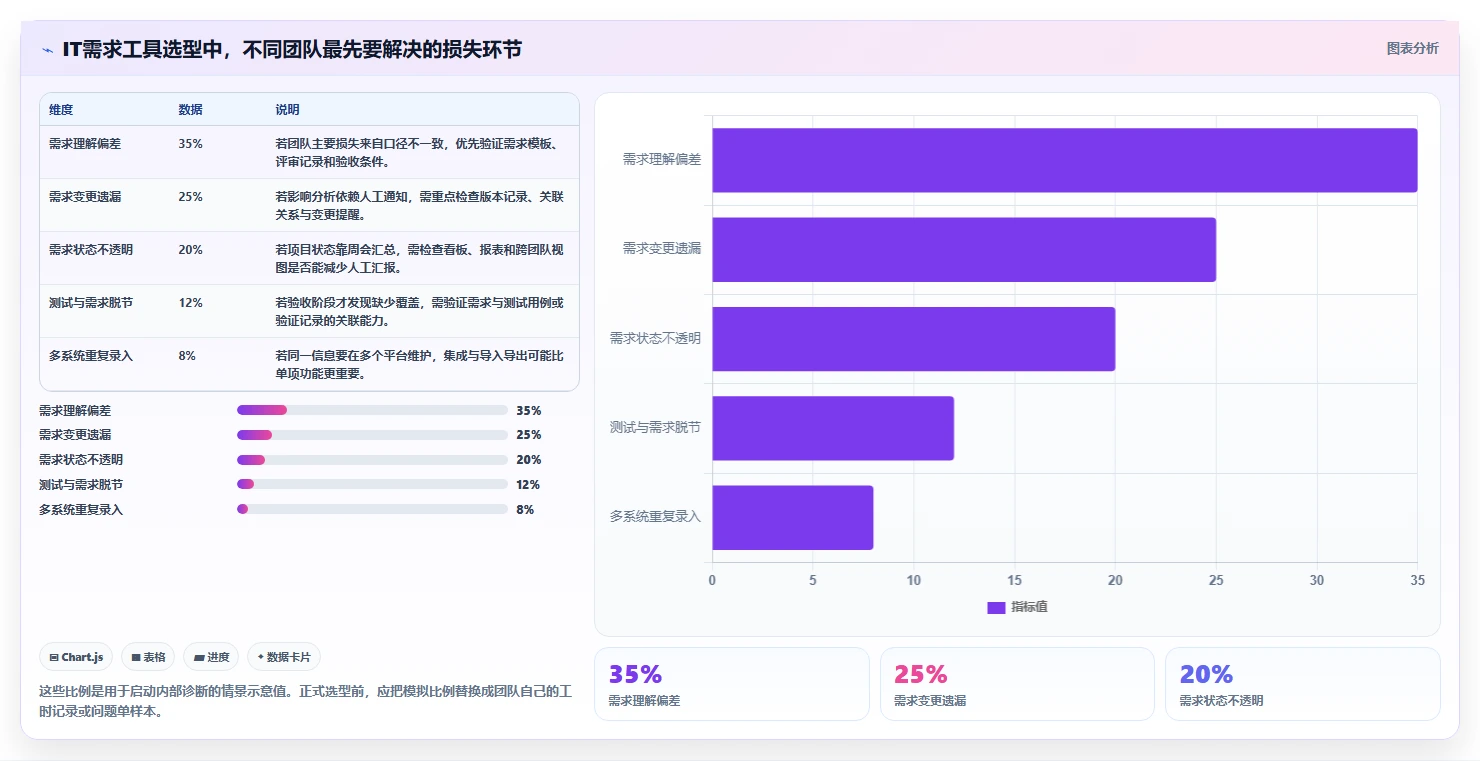Click the title IT需求工具选型中 heading

click(292, 49)
